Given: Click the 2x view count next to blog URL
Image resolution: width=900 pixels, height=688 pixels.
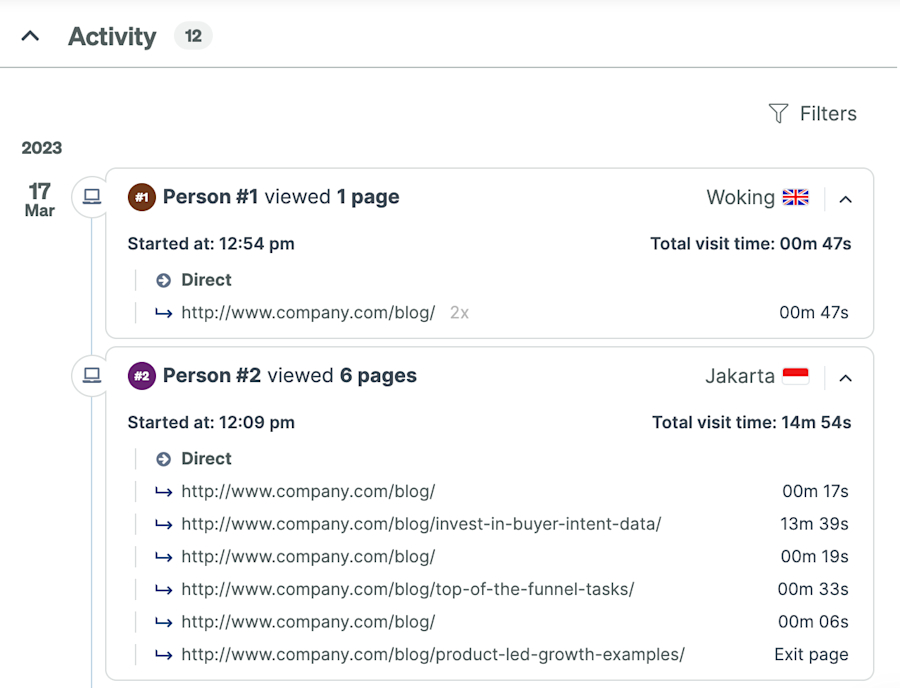Looking at the screenshot, I should point(458,313).
